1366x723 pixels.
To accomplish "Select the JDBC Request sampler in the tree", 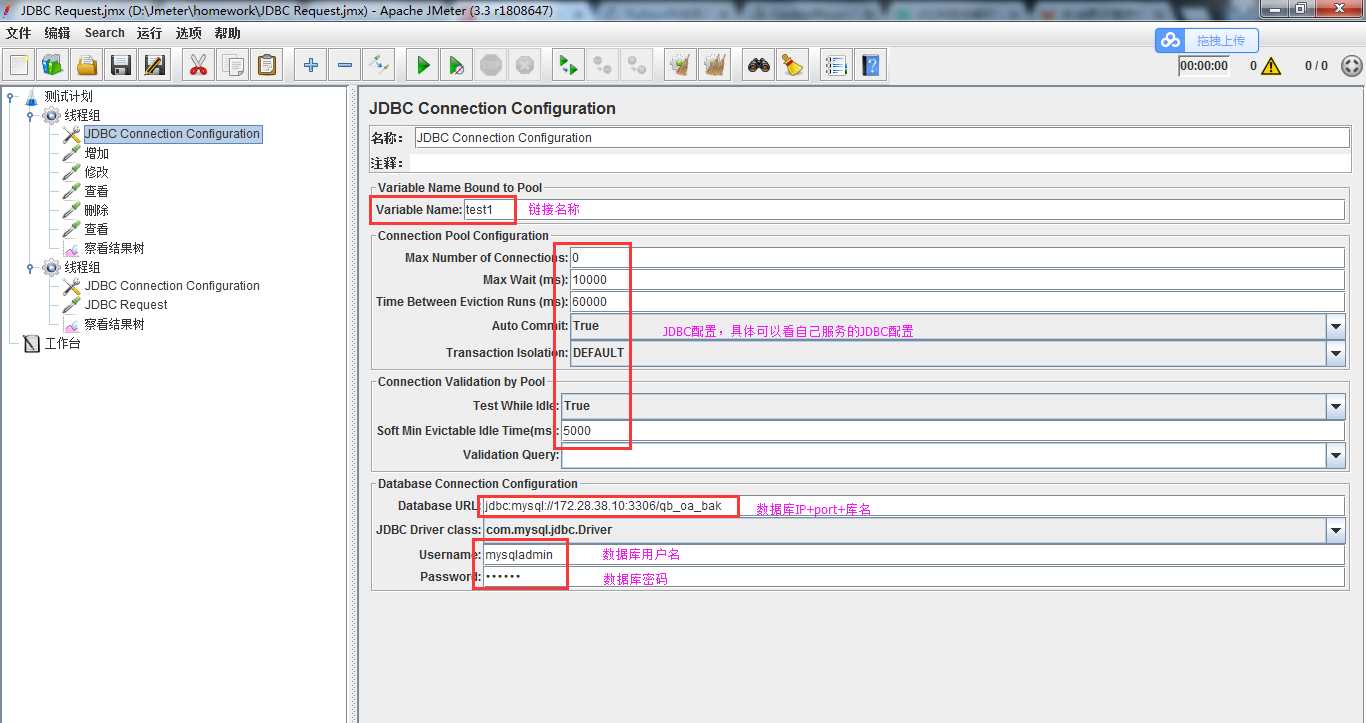I will tap(126, 305).
